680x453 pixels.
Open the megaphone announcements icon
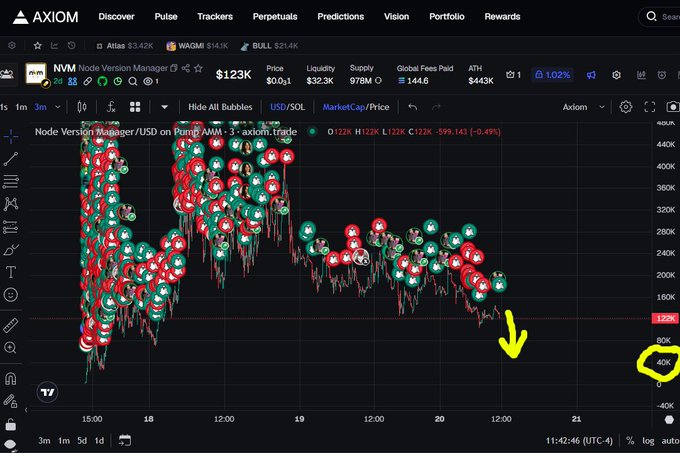[591, 75]
